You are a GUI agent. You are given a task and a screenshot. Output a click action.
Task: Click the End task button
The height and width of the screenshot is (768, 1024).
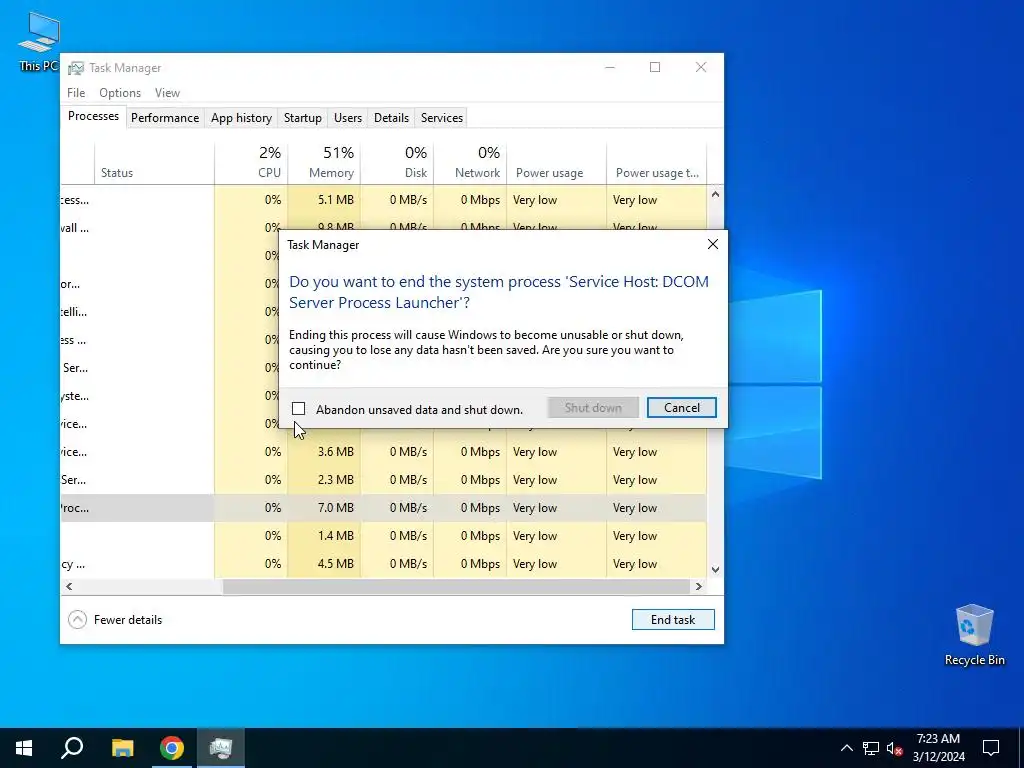pos(673,620)
